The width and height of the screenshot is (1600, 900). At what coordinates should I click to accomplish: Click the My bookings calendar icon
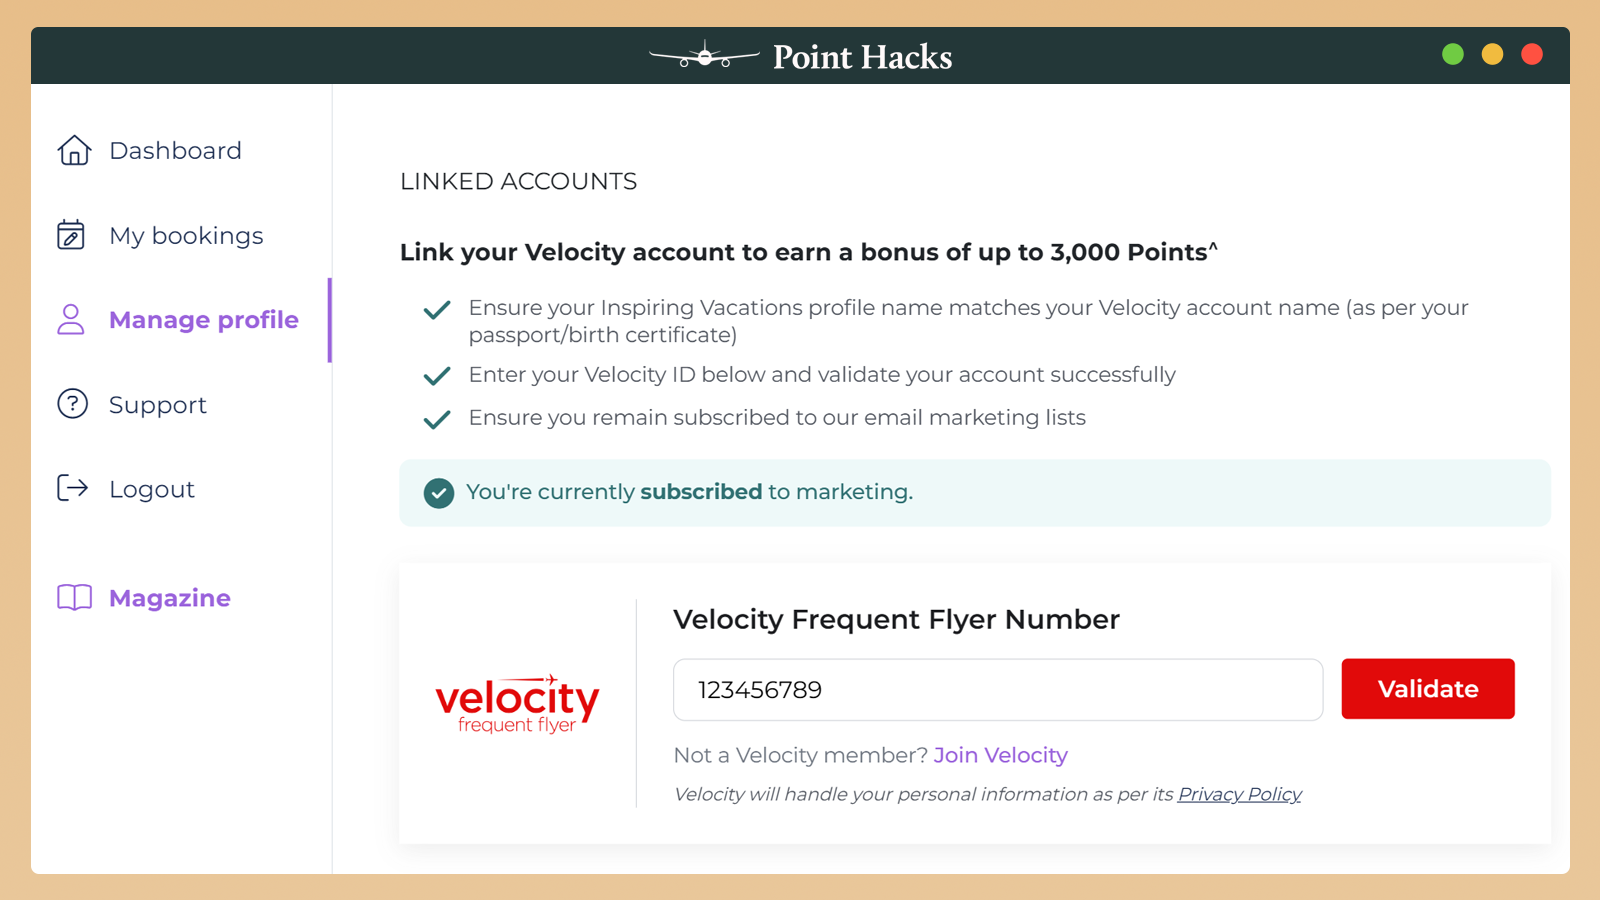(71, 234)
